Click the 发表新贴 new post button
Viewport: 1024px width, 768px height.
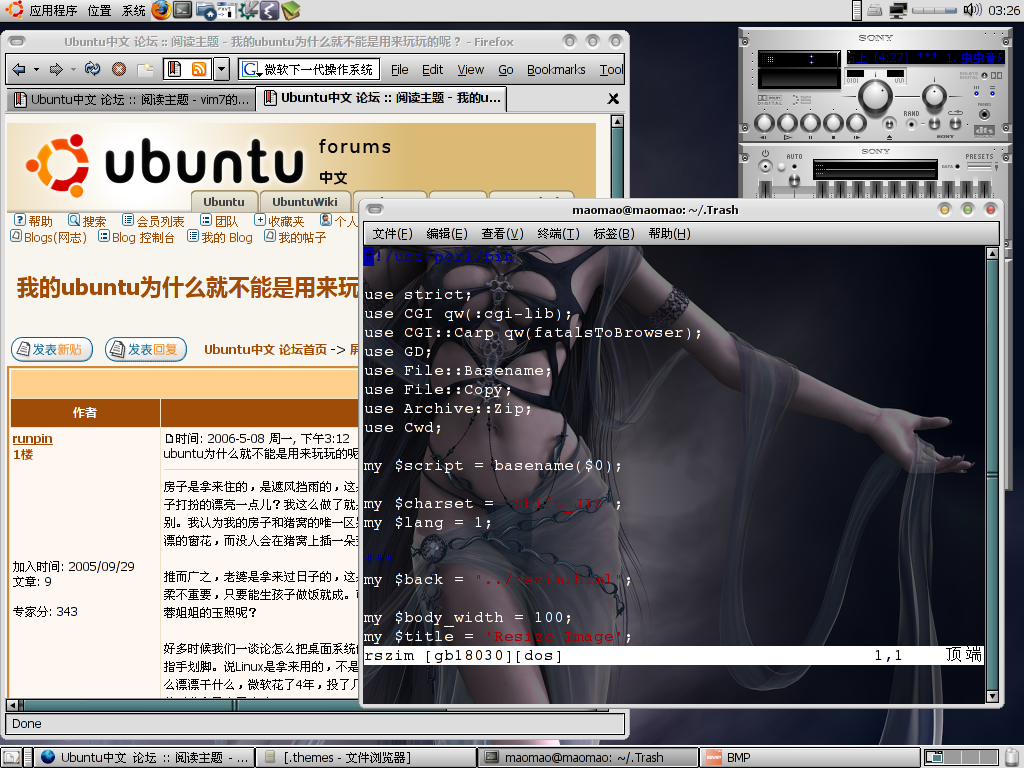coord(52,349)
